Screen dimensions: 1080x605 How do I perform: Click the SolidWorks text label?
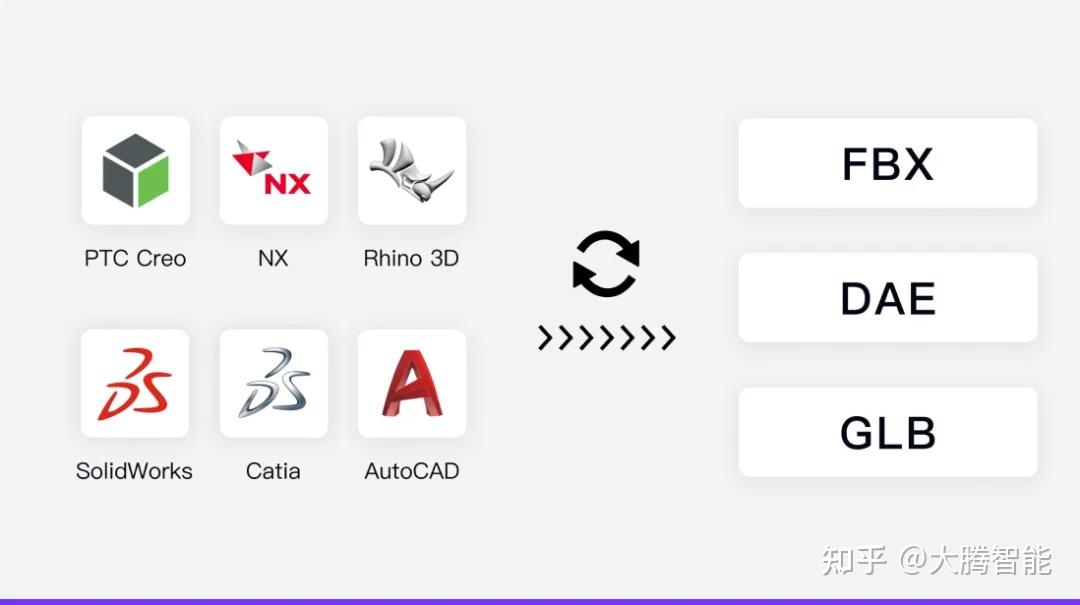pyautogui.click(x=134, y=471)
